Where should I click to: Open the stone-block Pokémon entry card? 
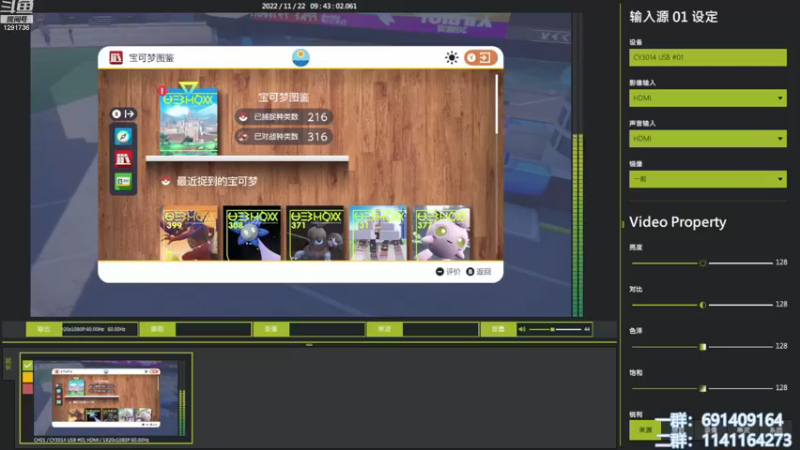click(x=379, y=233)
